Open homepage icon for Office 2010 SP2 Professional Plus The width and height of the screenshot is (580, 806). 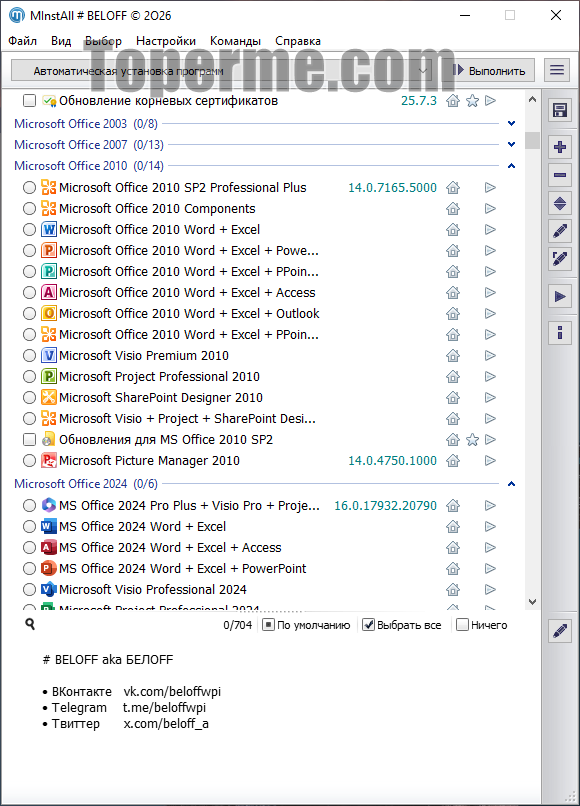(x=452, y=188)
